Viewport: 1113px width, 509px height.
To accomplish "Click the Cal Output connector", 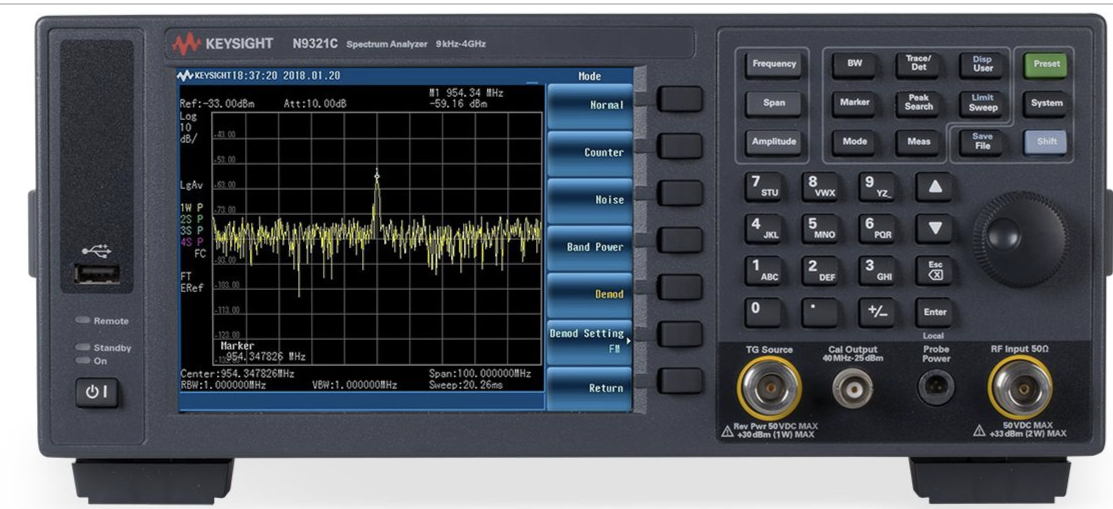I will click(852, 385).
